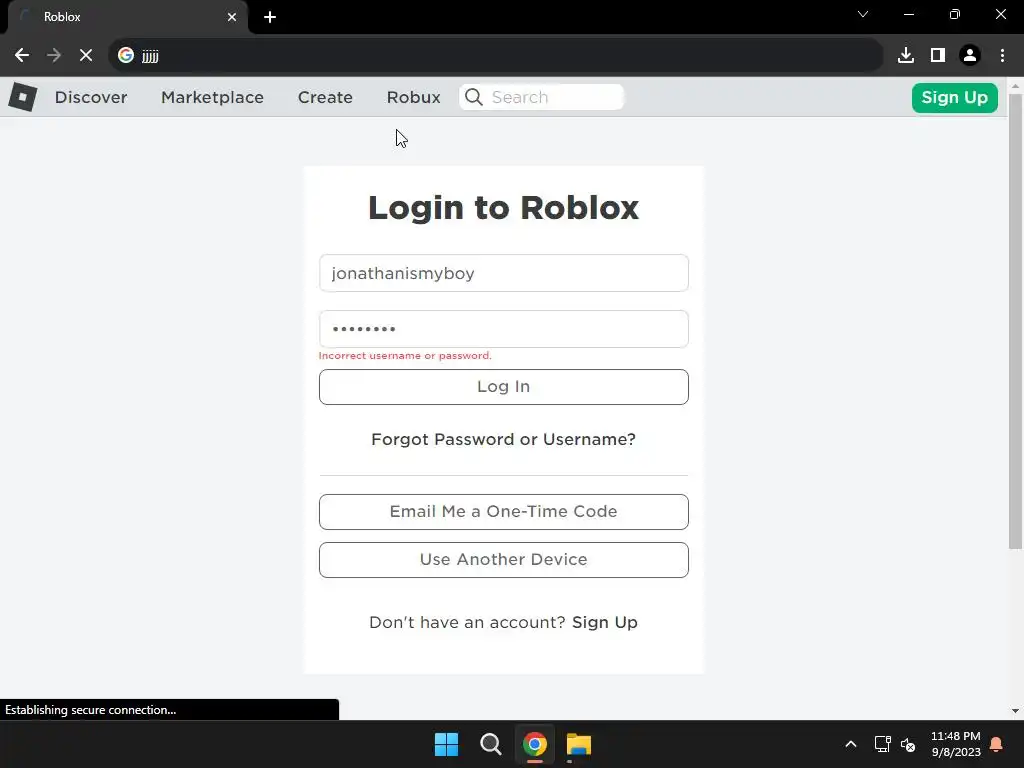
Task: Open Windows taskbar search
Action: [x=490, y=744]
